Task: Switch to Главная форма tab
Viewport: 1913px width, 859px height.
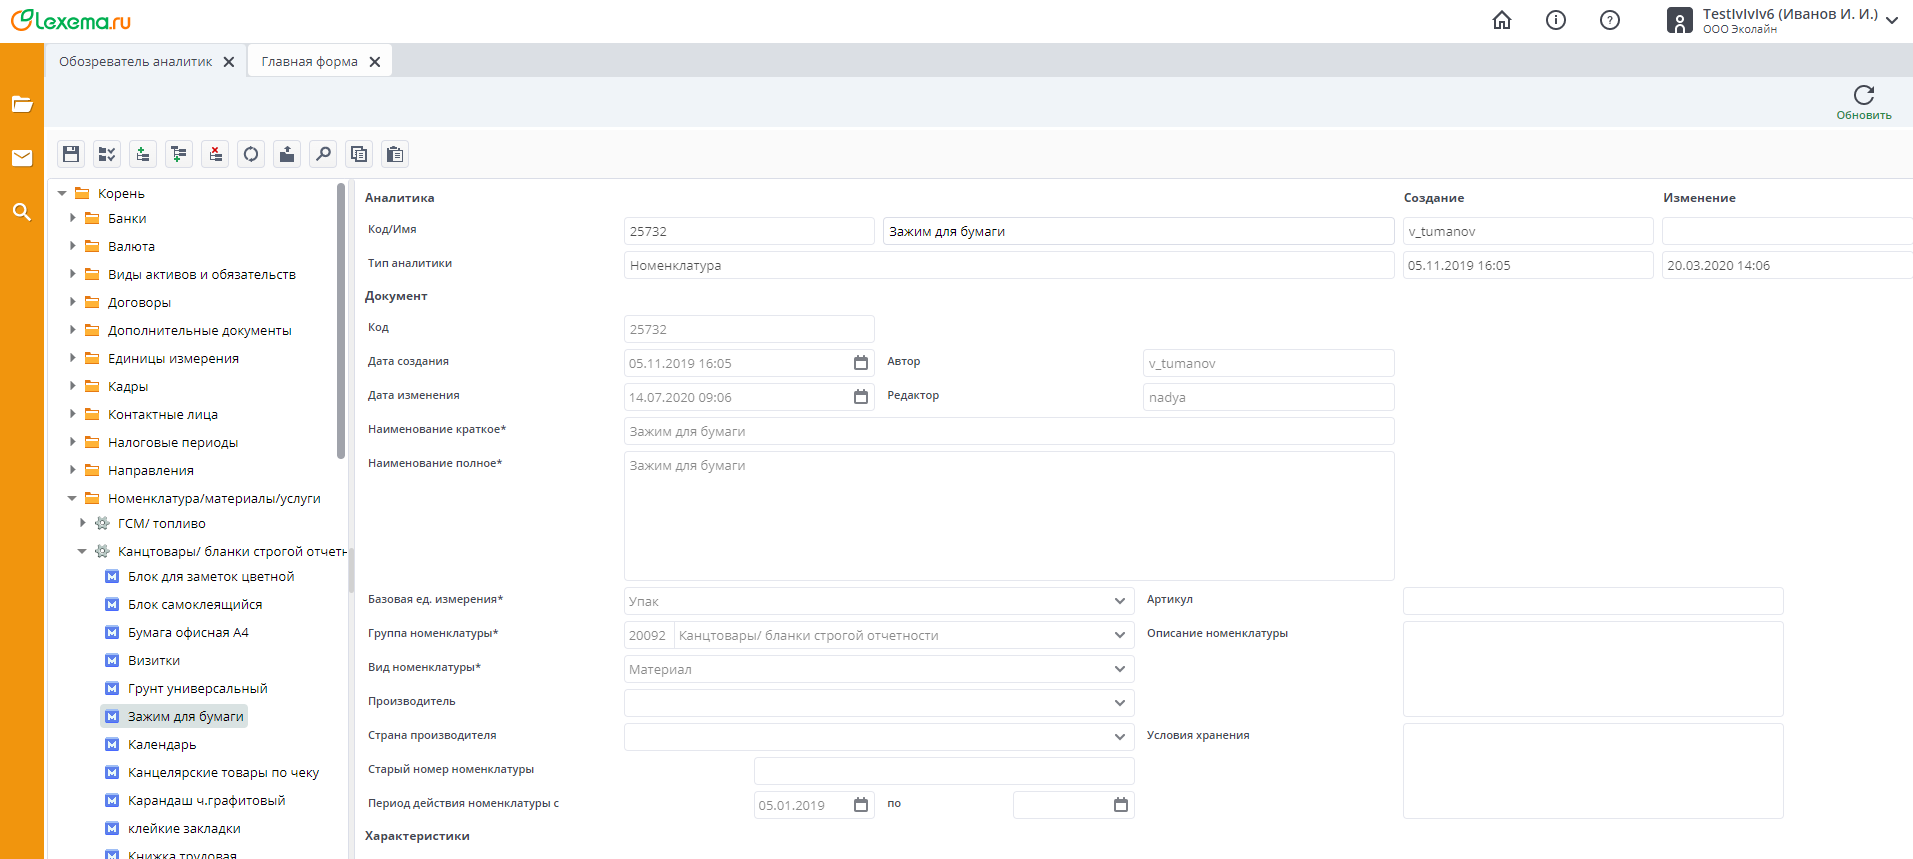Action: tap(309, 62)
